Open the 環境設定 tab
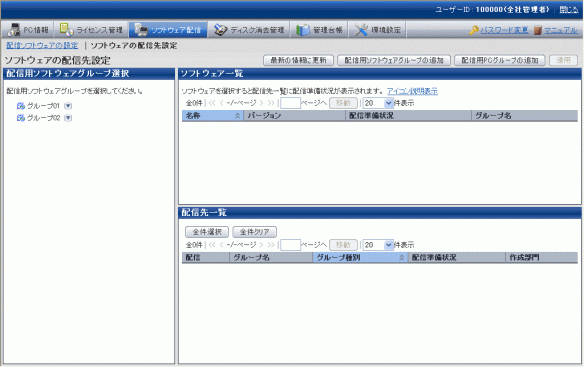 (x=377, y=30)
